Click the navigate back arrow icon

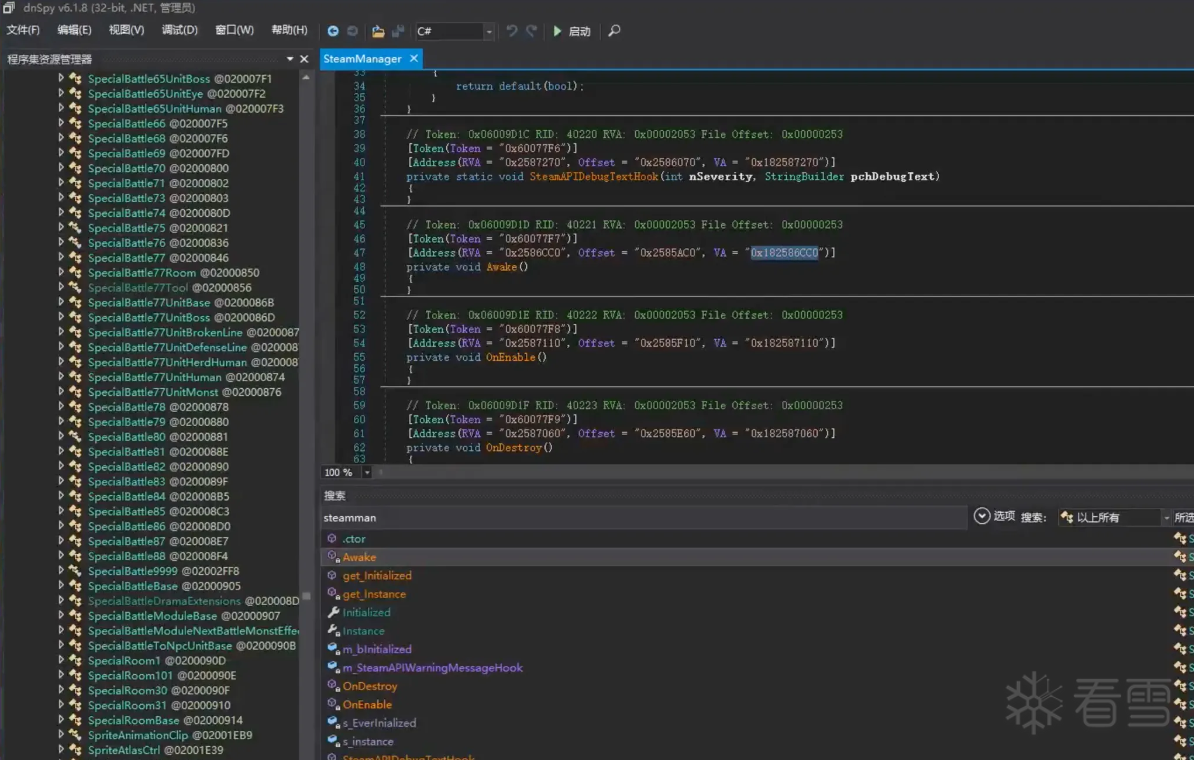pyautogui.click(x=333, y=31)
